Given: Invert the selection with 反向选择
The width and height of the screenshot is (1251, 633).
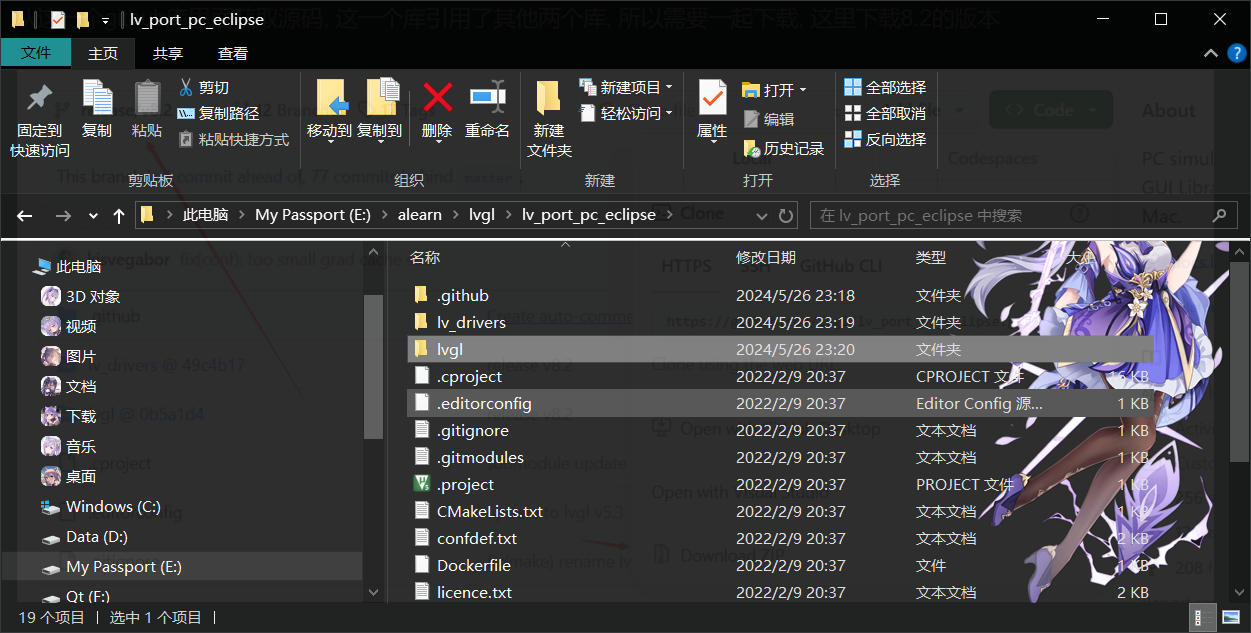Looking at the screenshot, I should click(885, 140).
